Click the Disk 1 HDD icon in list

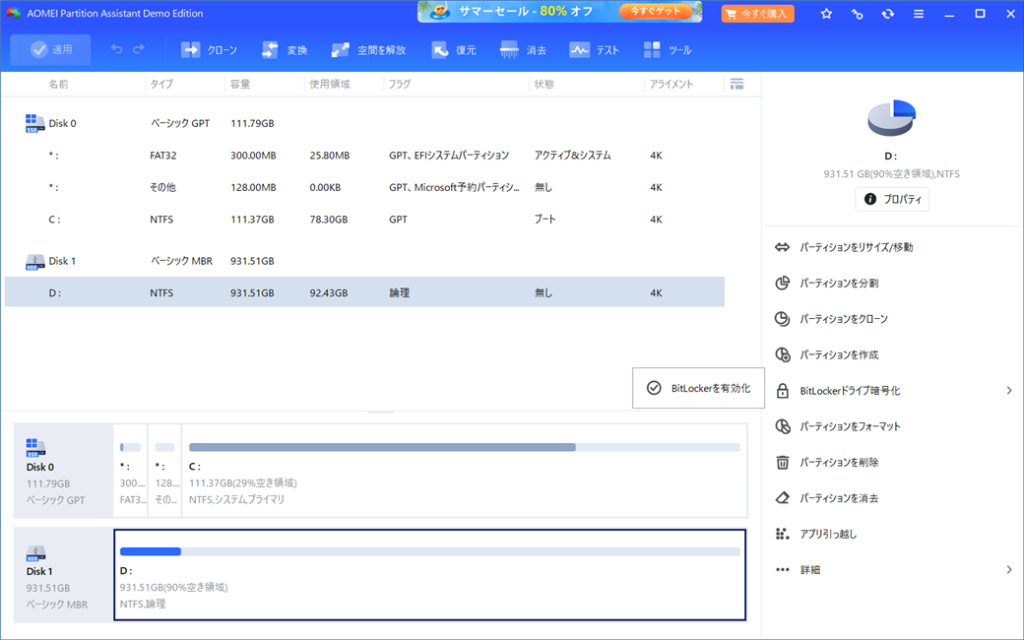tap(35, 261)
